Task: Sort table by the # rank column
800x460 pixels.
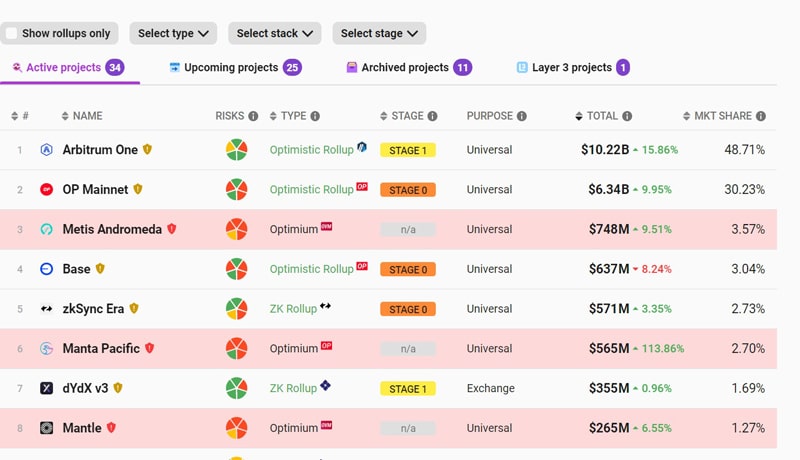Action: (x=19, y=116)
